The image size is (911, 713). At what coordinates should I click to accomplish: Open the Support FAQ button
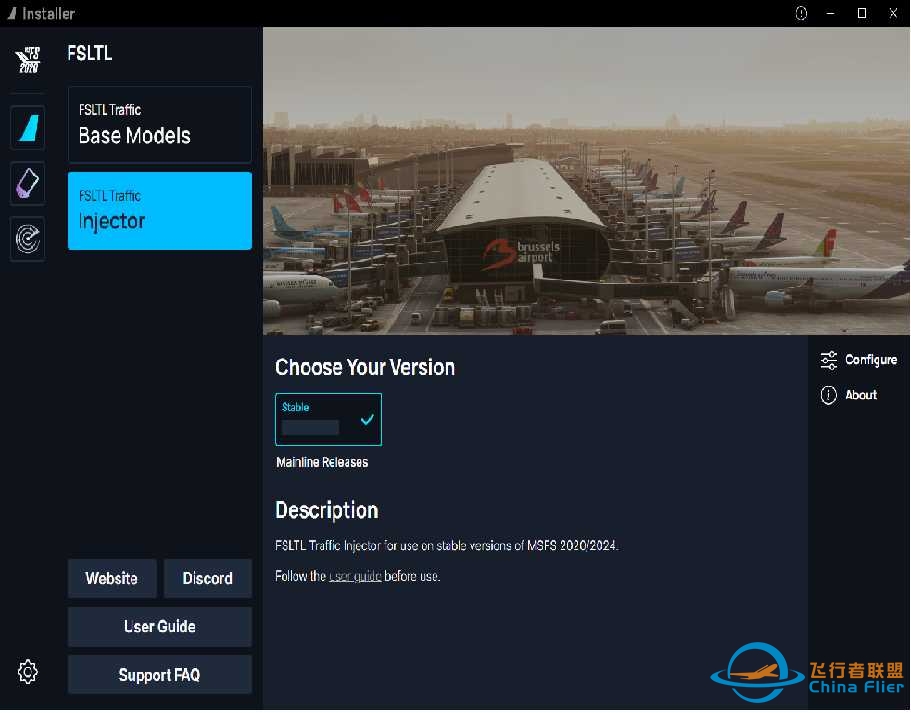pyautogui.click(x=160, y=675)
